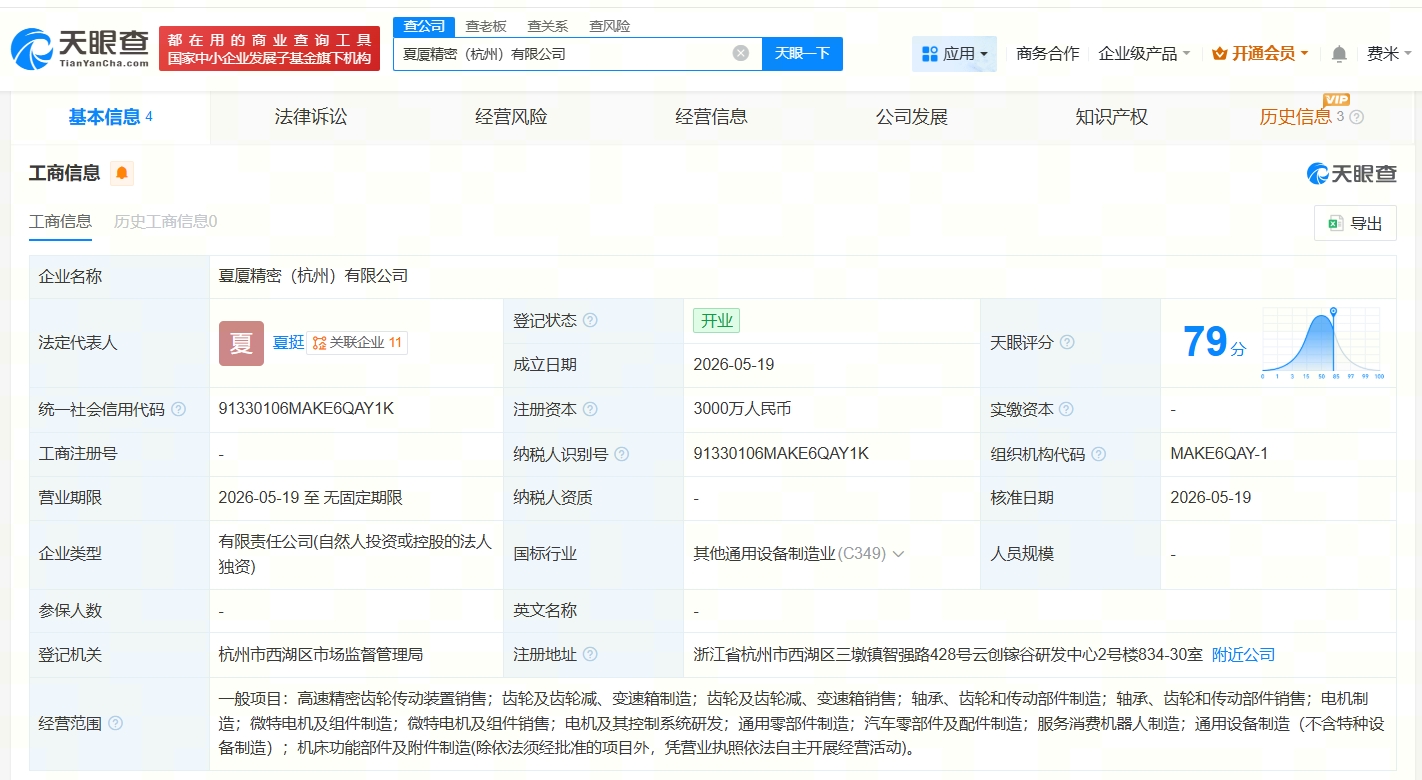Open legal representative 夏挺 link
This screenshot has height=780, width=1422.
point(288,343)
